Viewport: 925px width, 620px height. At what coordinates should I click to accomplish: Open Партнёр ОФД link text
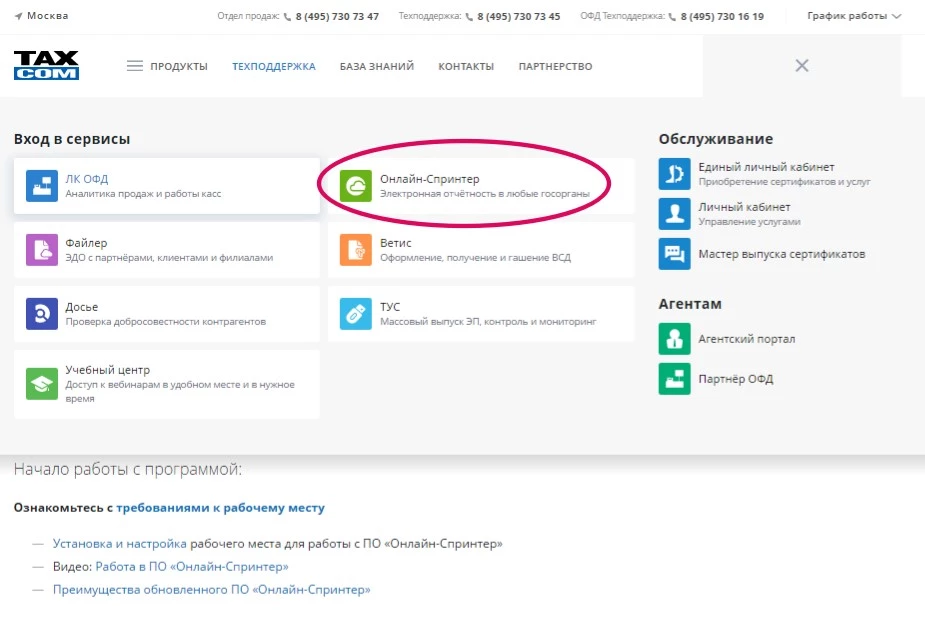pos(736,379)
